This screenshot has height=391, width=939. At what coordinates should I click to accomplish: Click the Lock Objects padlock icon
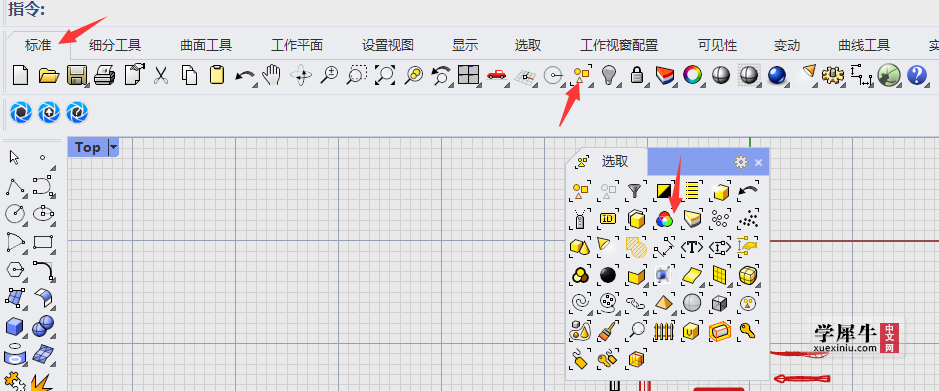pos(637,75)
